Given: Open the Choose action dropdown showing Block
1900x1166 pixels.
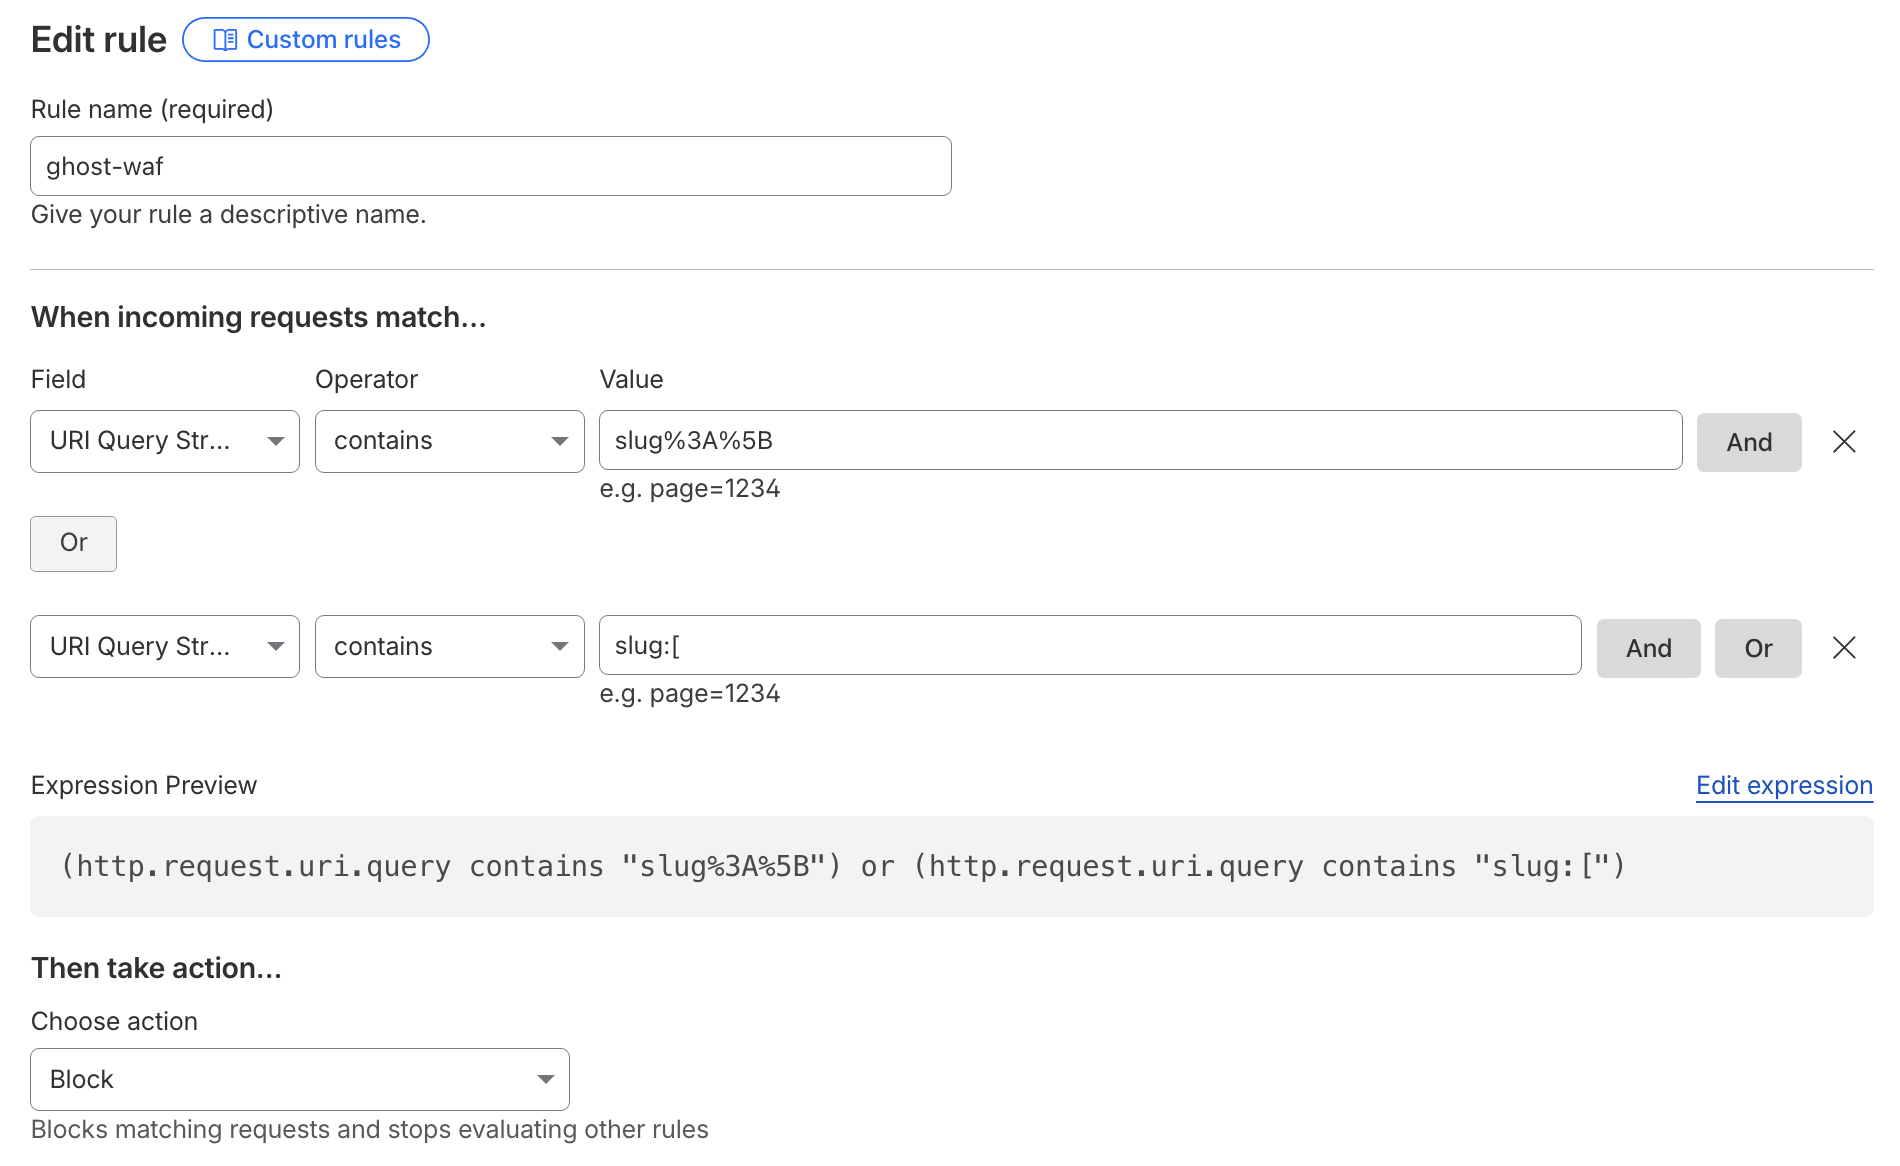Looking at the screenshot, I should 299,1079.
